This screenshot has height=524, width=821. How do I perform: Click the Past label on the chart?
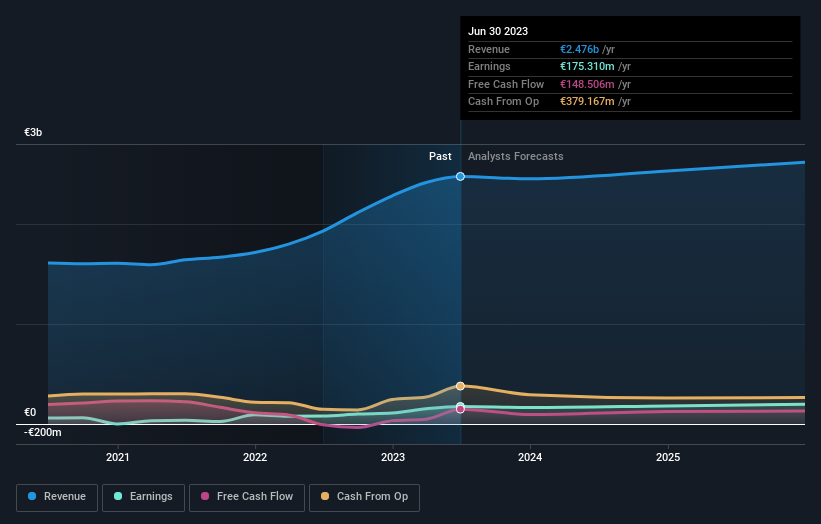pos(440,157)
